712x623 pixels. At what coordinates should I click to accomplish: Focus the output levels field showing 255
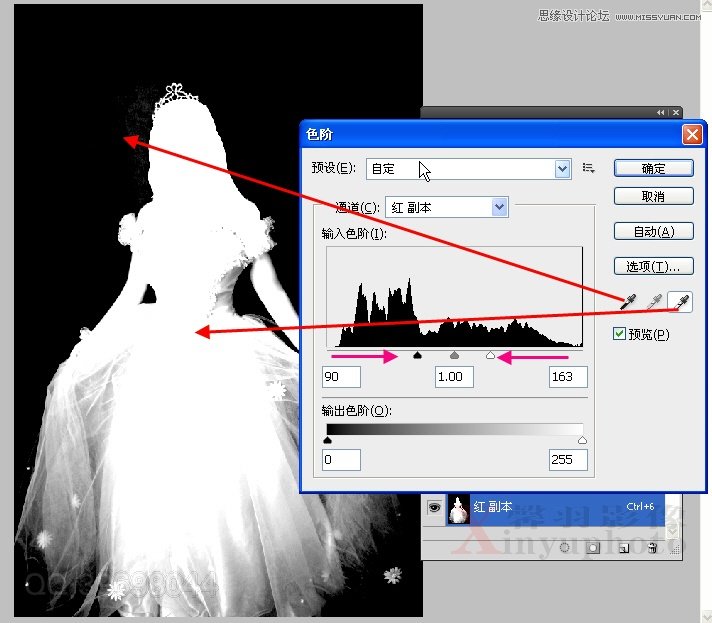(x=568, y=460)
